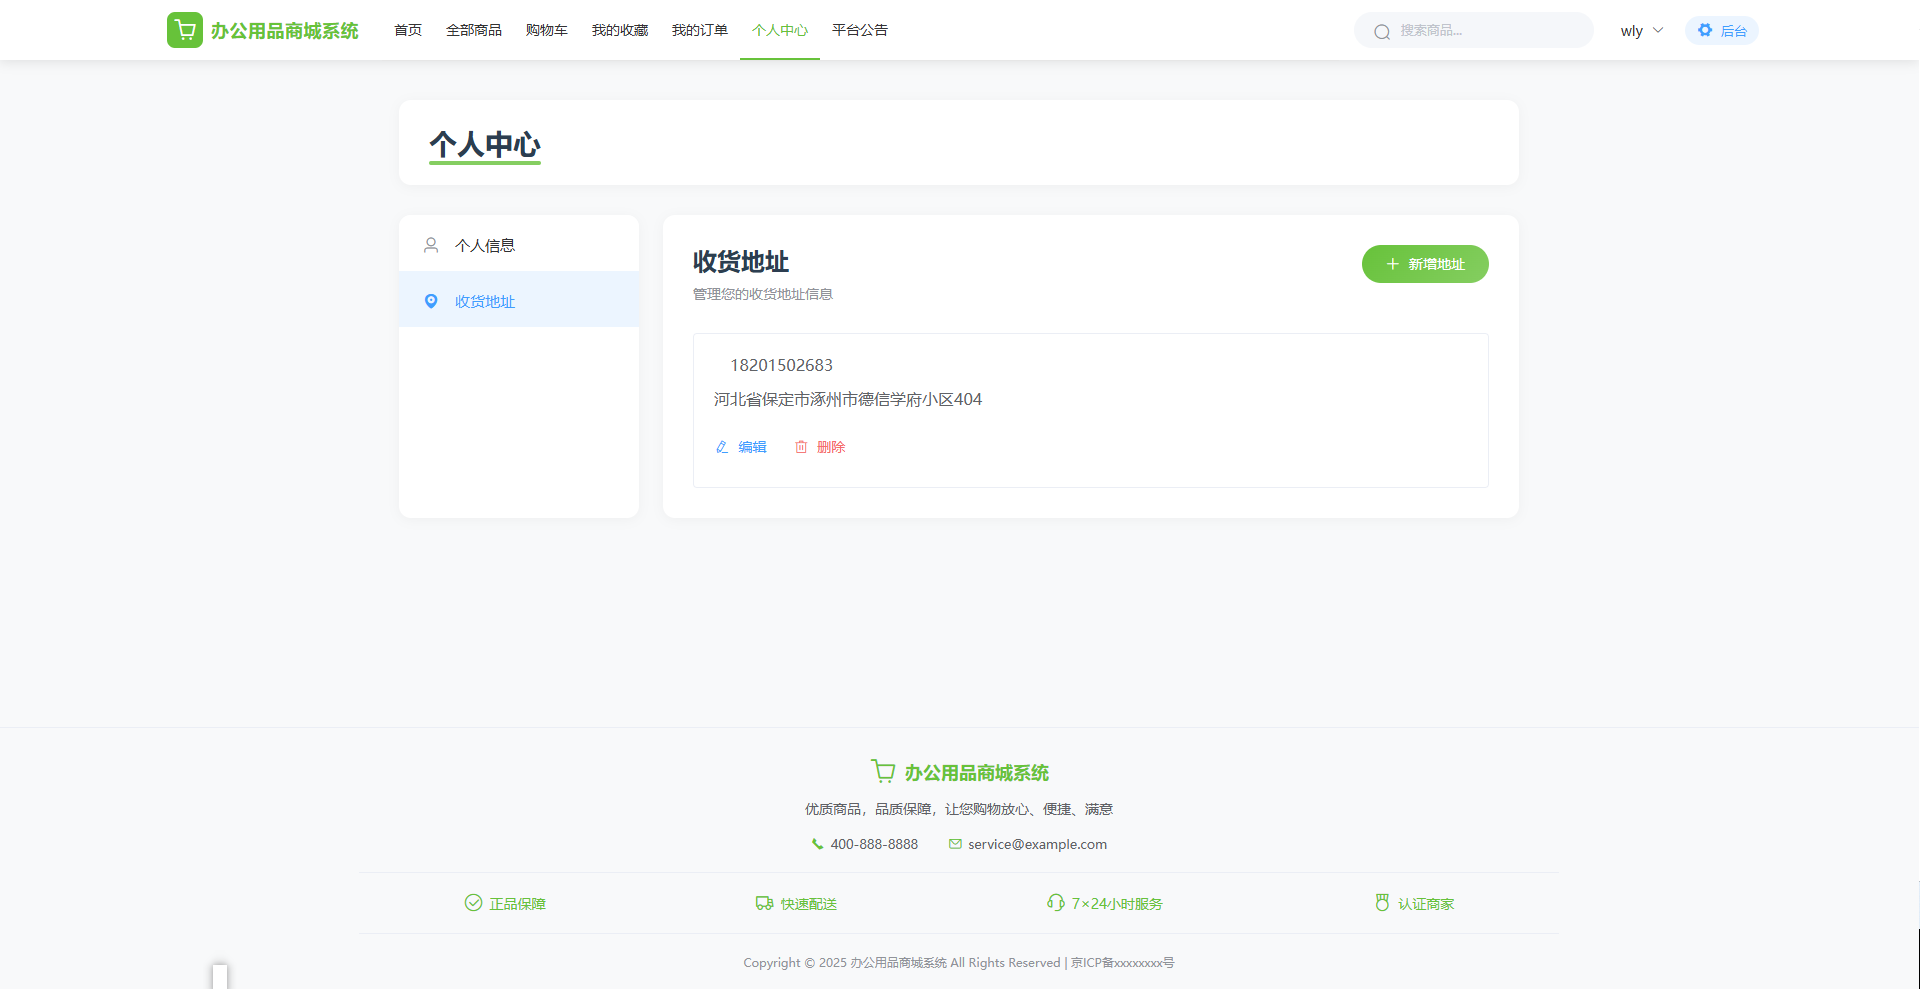Click the 删除 link on address card

click(x=831, y=447)
